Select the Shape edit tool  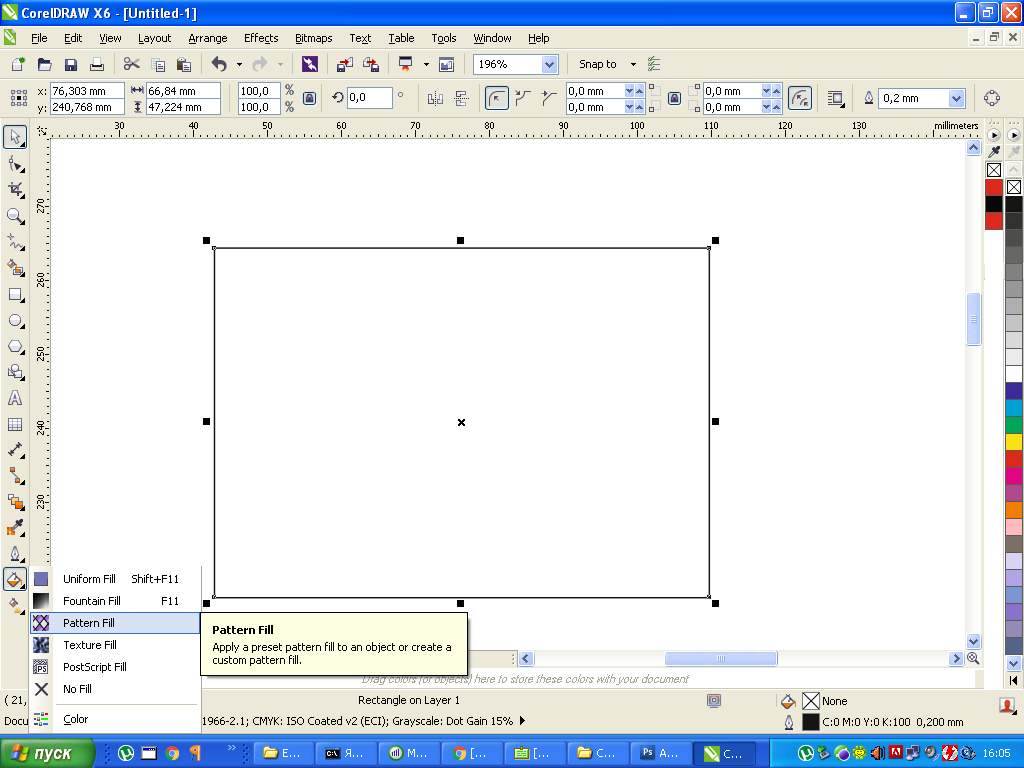15,164
